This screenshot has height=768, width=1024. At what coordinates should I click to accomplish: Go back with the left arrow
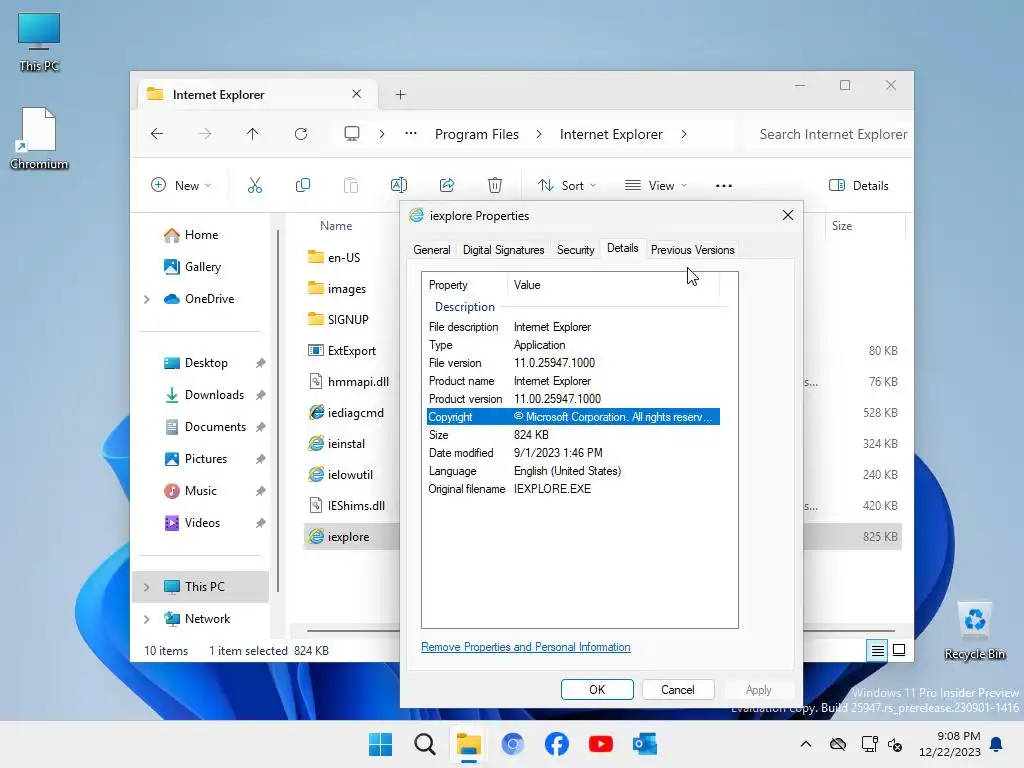tap(157, 134)
